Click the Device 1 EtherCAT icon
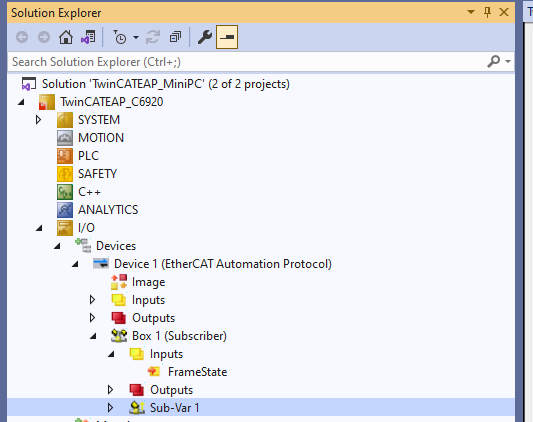The image size is (533, 422). pos(101,264)
